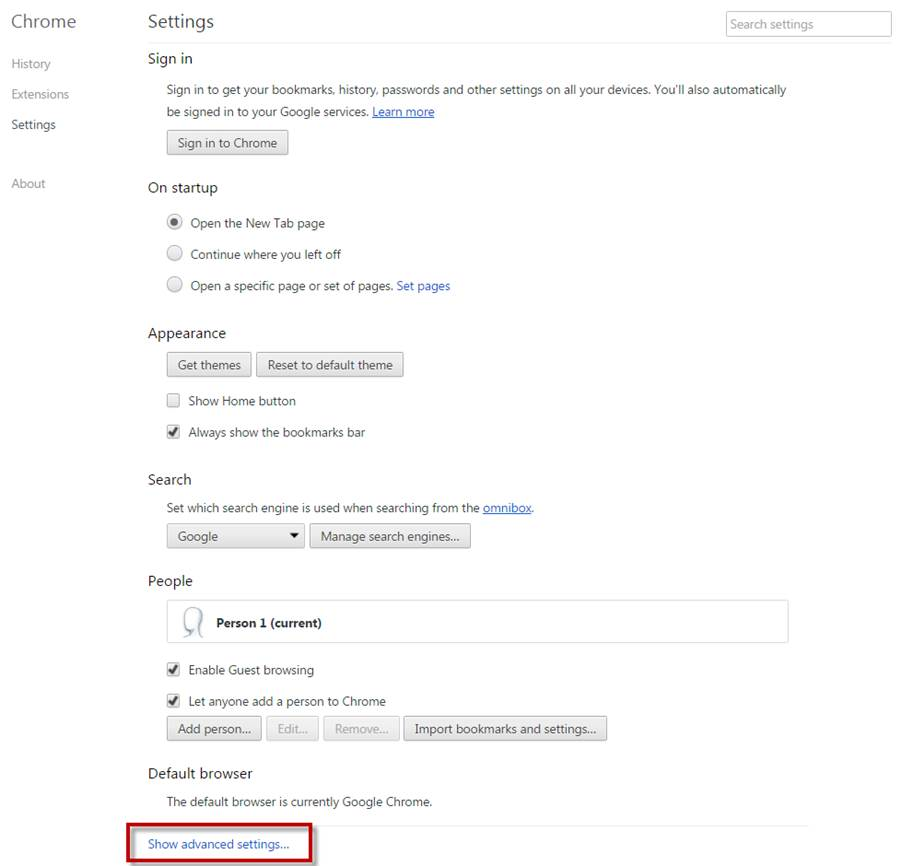Go to Extensions in the sidebar
Viewport: 902px width, 866px height.
(x=40, y=94)
